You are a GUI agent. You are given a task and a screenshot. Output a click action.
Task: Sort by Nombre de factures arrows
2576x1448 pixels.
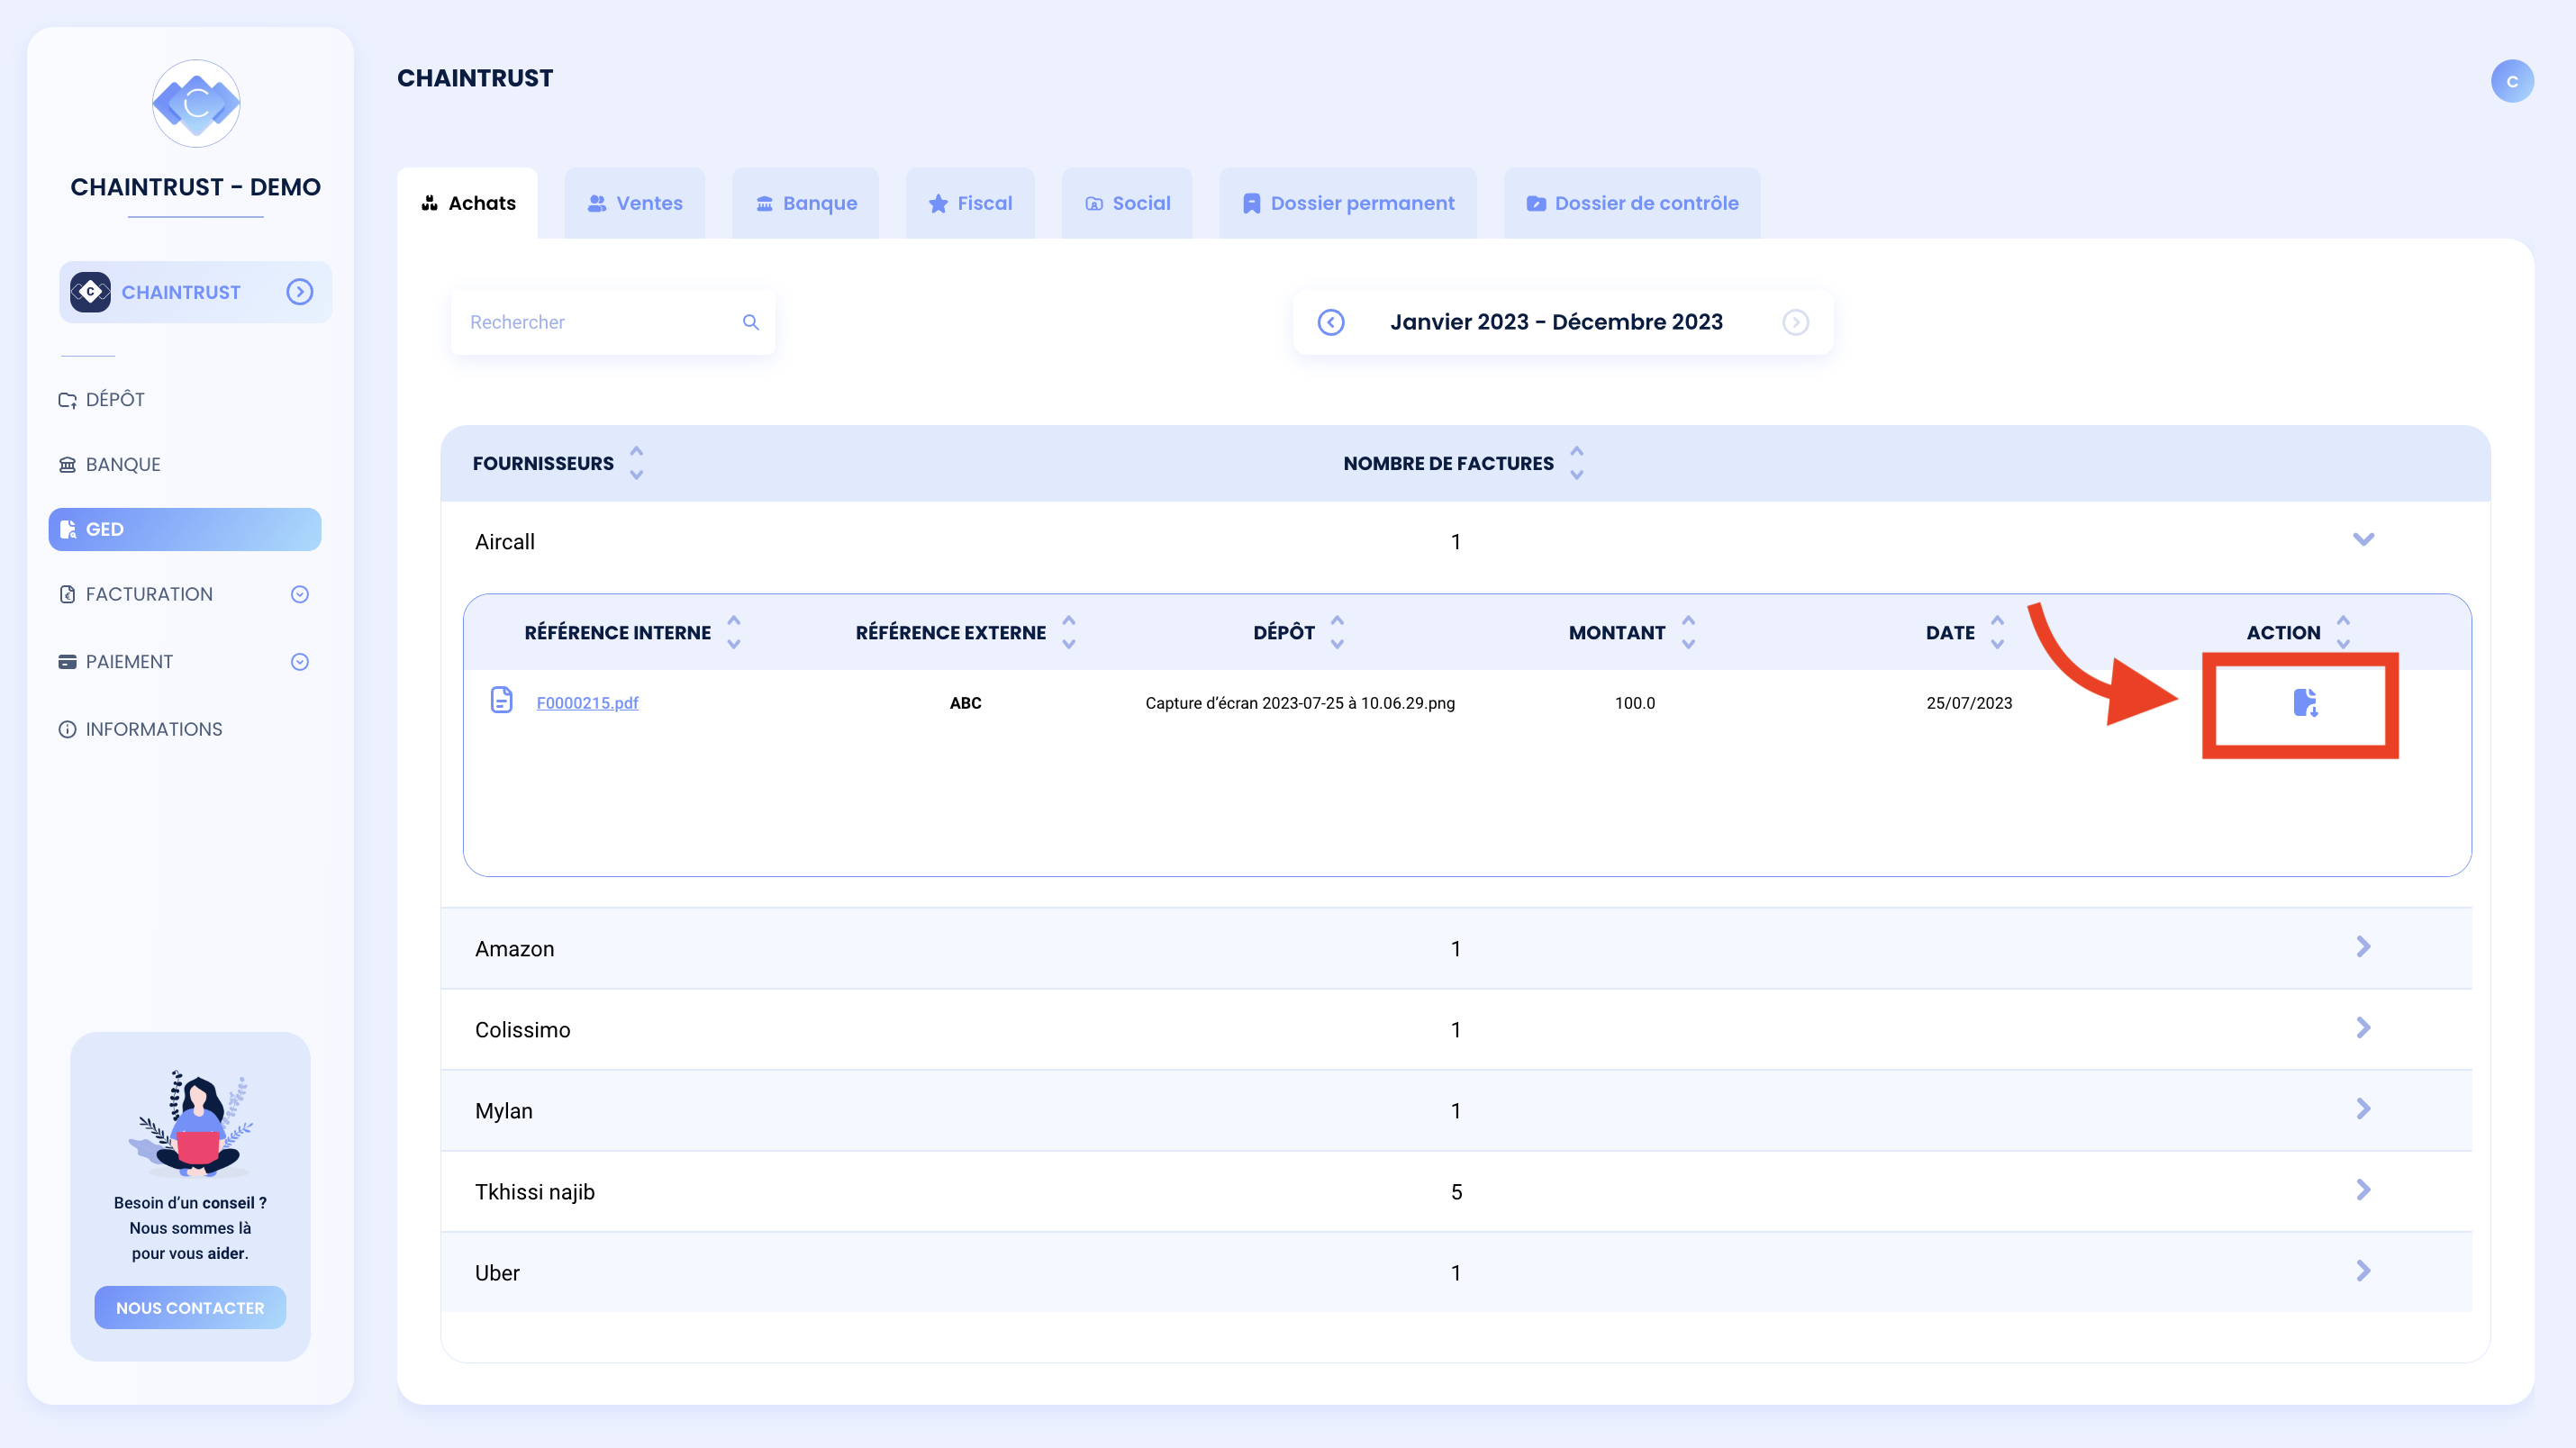[1577, 463]
